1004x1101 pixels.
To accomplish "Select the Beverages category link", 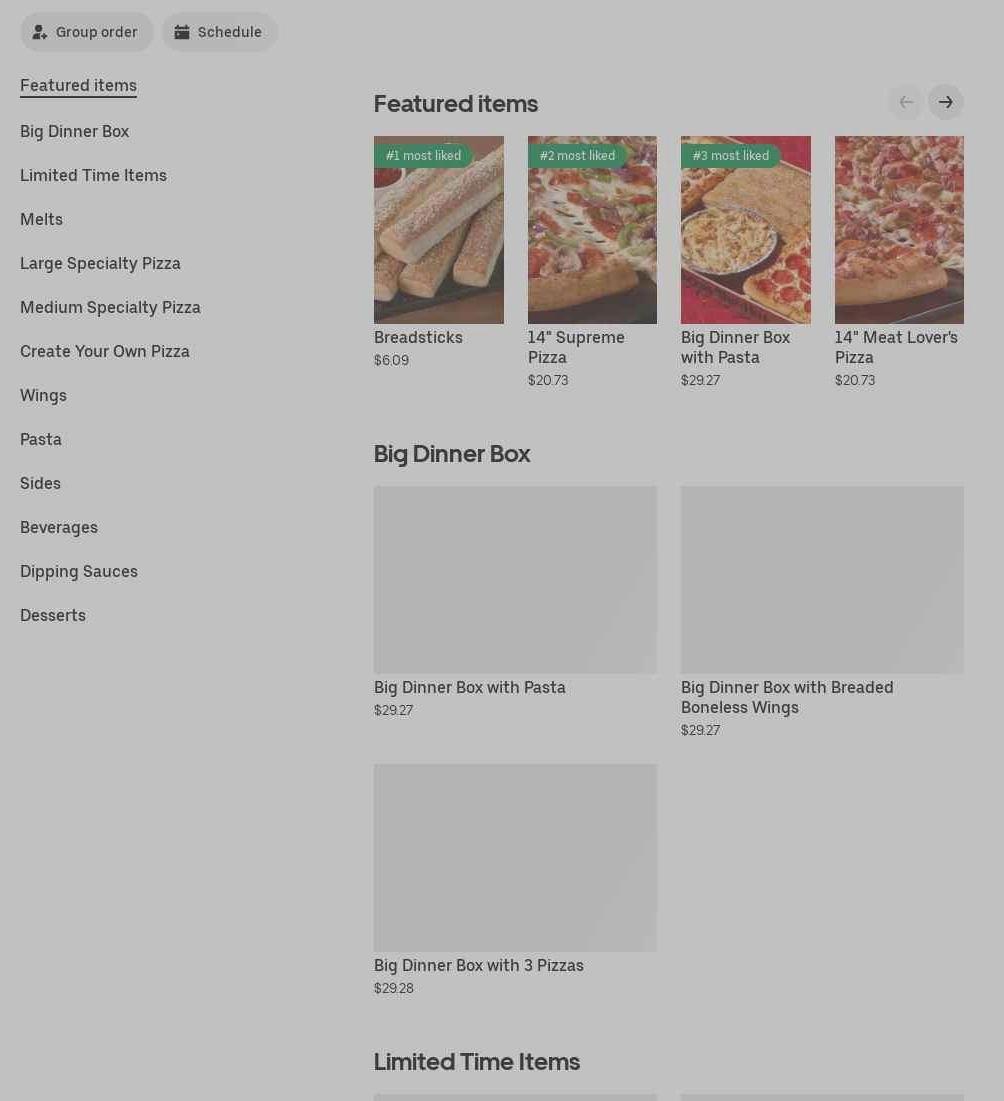I will tap(59, 527).
